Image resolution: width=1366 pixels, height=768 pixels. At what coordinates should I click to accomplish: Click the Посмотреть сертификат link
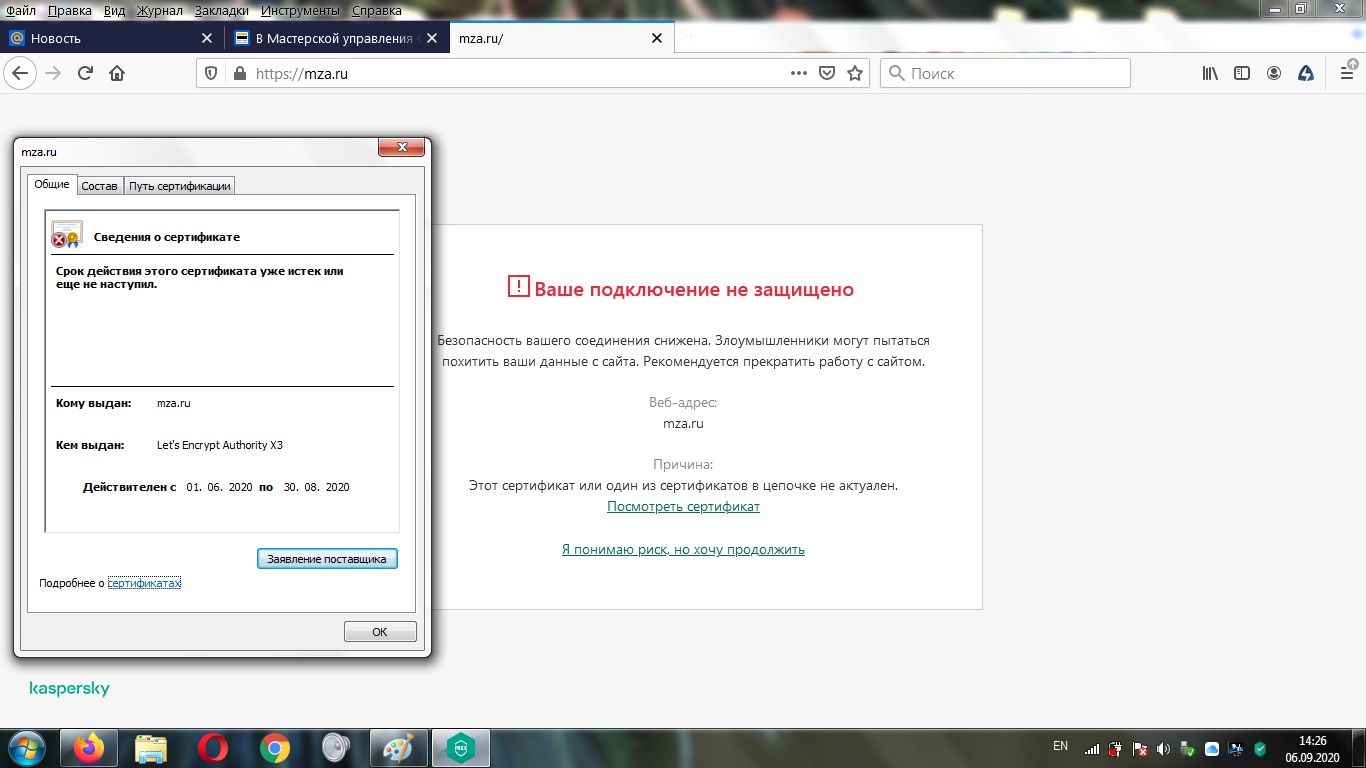click(x=683, y=506)
